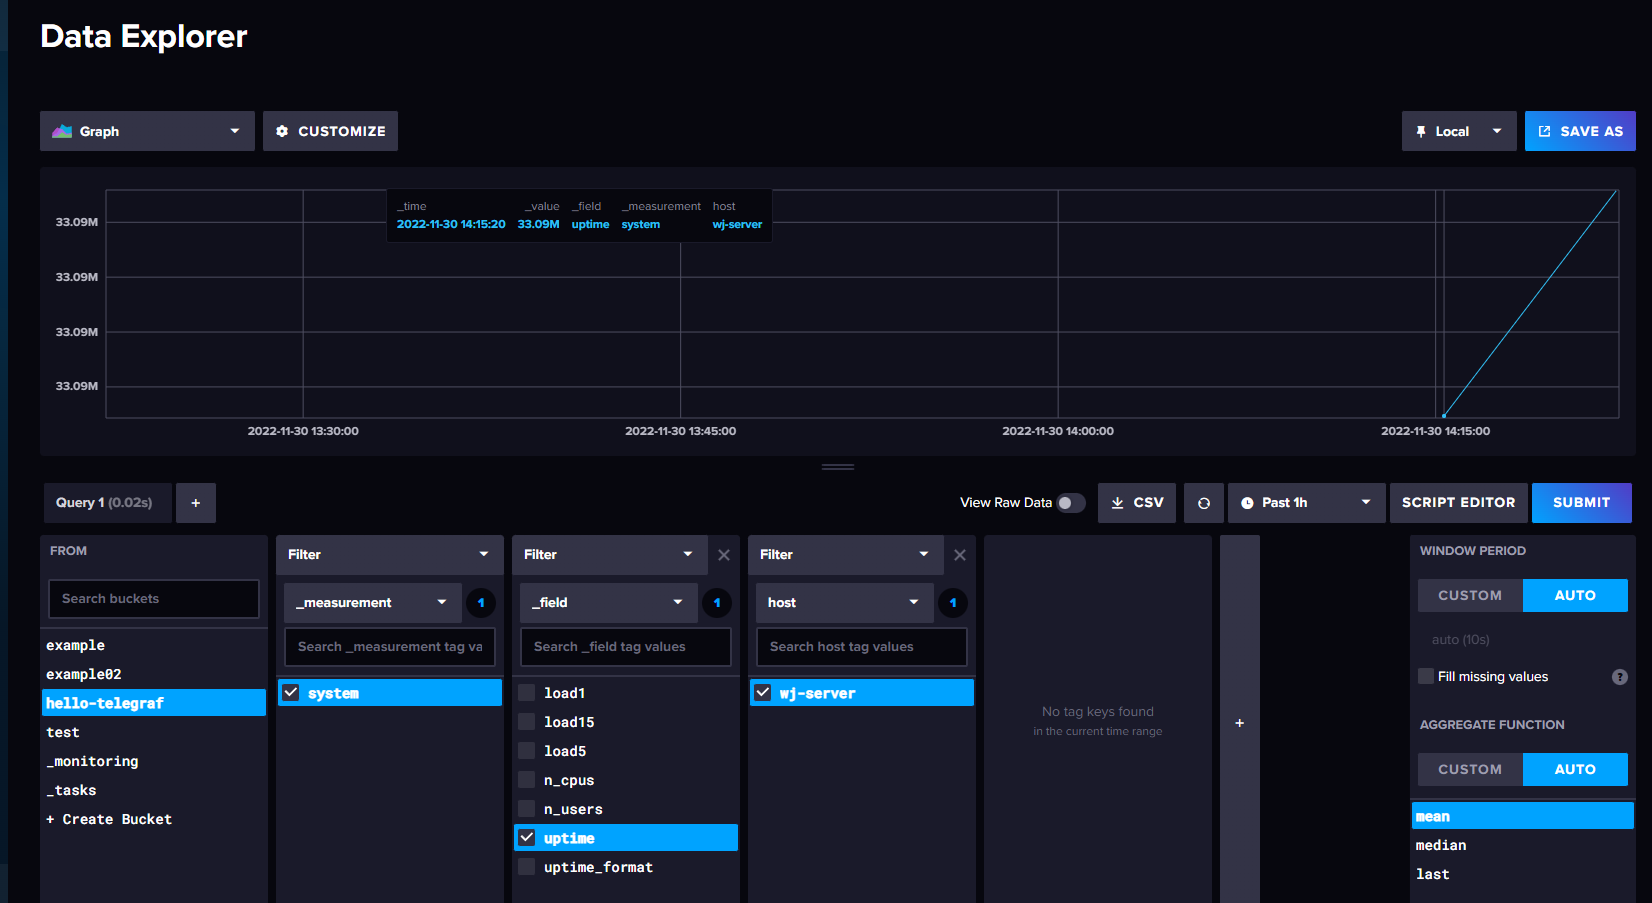Check the n_cpus field checkbox
The width and height of the screenshot is (1652, 903).
pyautogui.click(x=527, y=780)
